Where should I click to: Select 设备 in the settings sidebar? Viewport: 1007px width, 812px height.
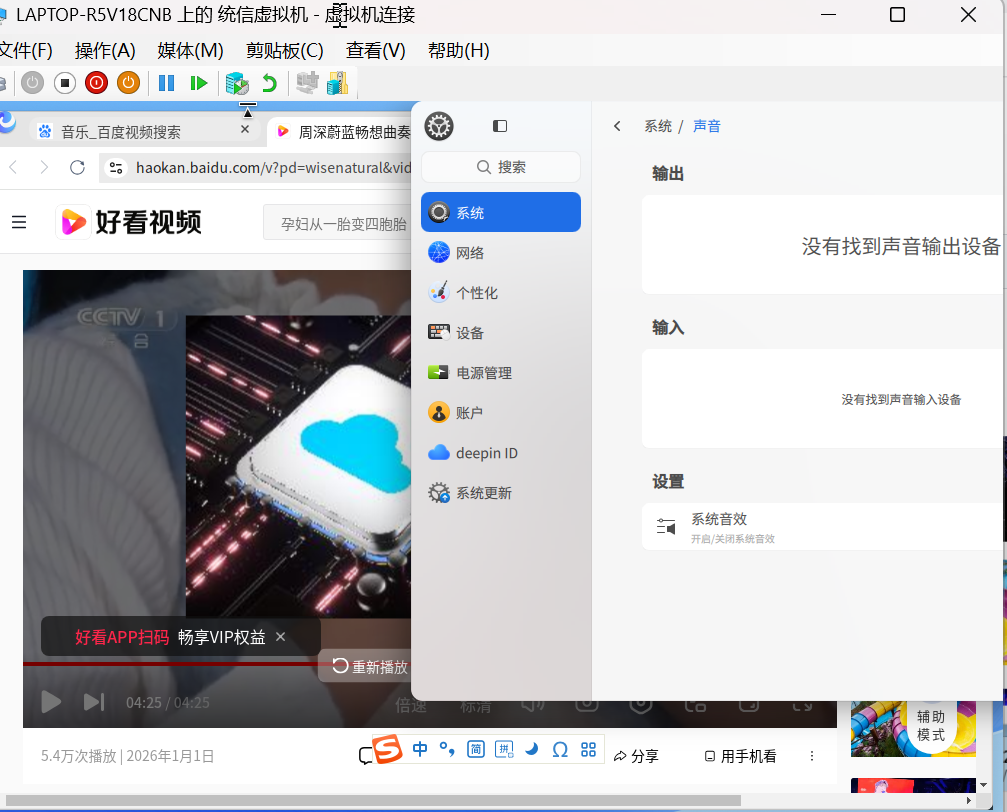click(501, 332)
